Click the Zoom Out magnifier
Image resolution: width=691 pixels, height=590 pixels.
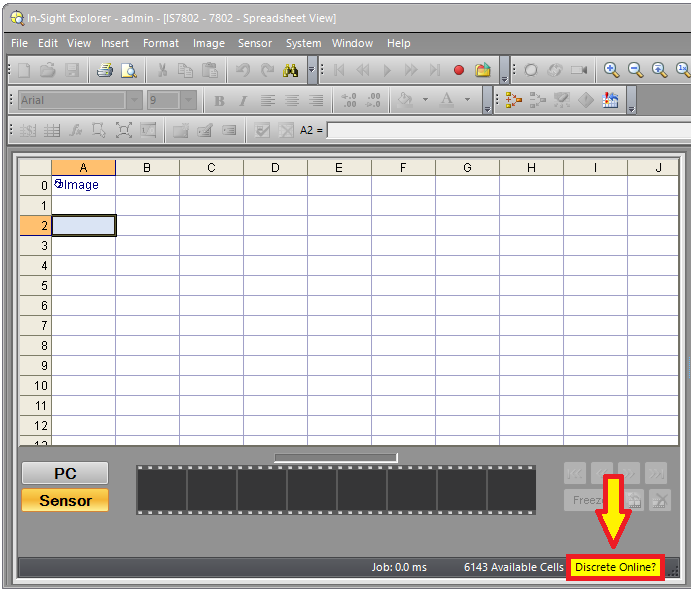[x=635, y=70]
